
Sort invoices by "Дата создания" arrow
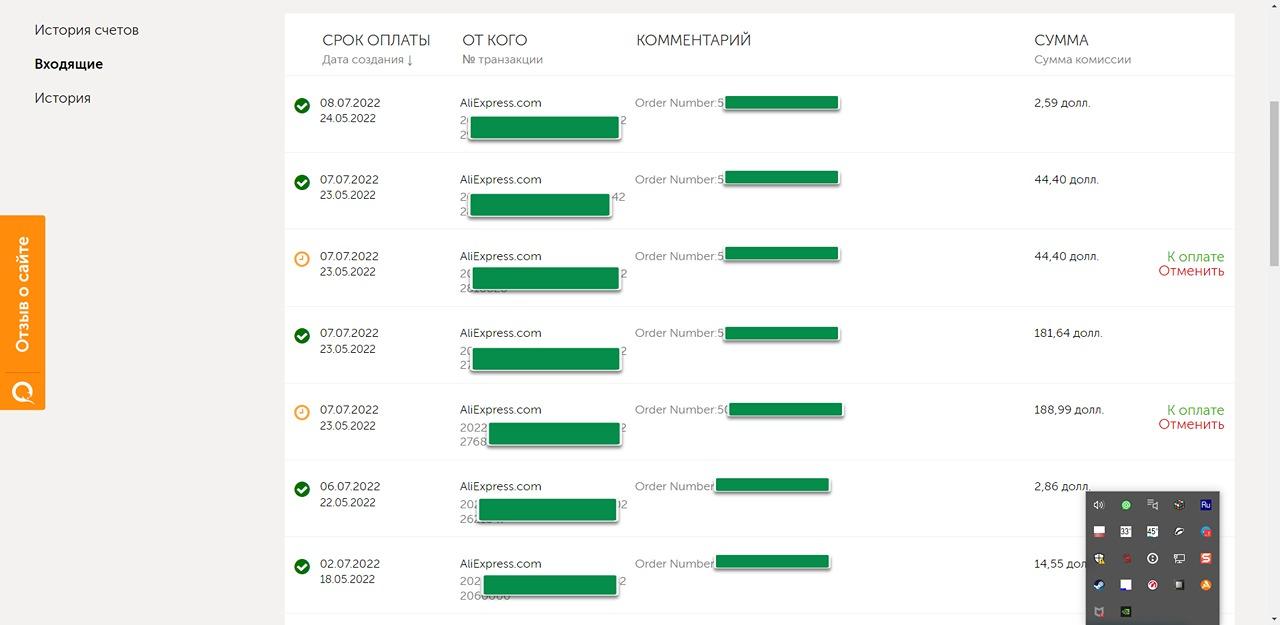point(410,60)
